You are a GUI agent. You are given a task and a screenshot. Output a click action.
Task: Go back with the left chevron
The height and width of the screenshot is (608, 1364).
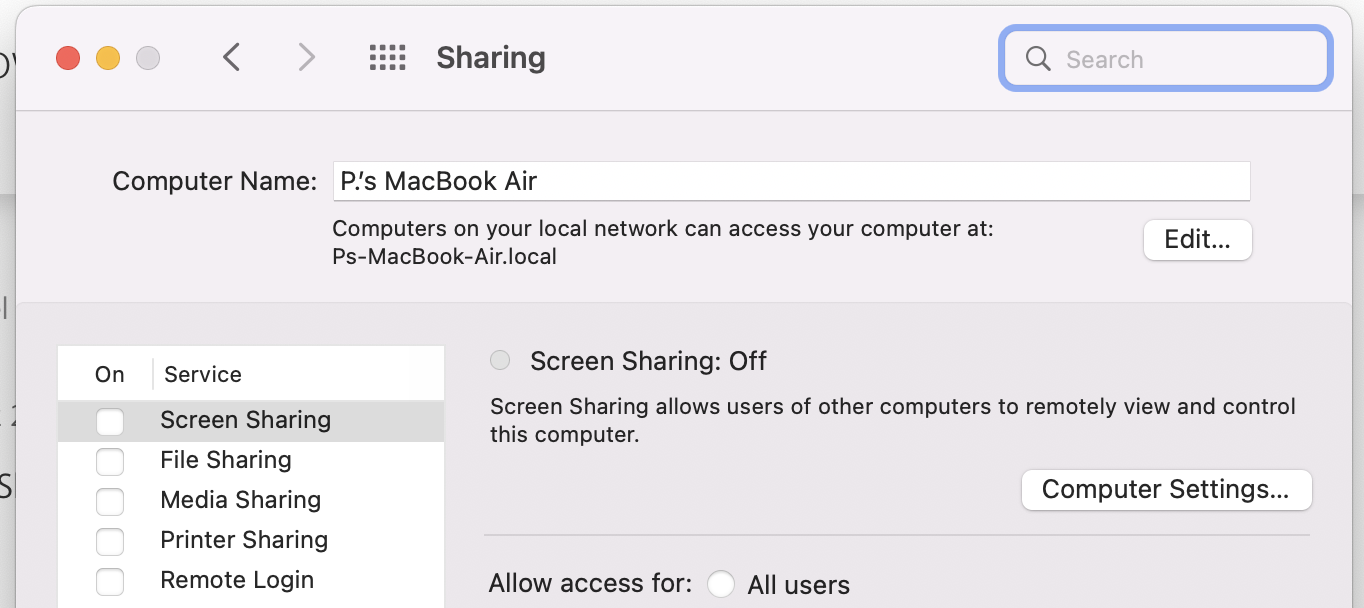(x=231, y=58)
